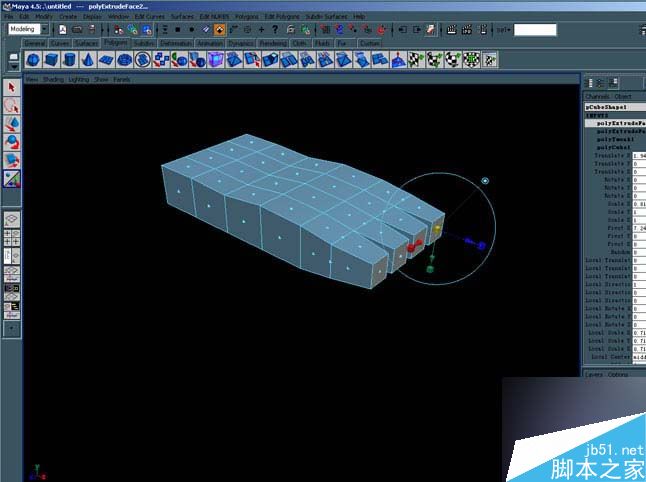Create a polygon cylinder from the shelf
Viewport: 646px width, 482px height.
click(x=69, y=60)
